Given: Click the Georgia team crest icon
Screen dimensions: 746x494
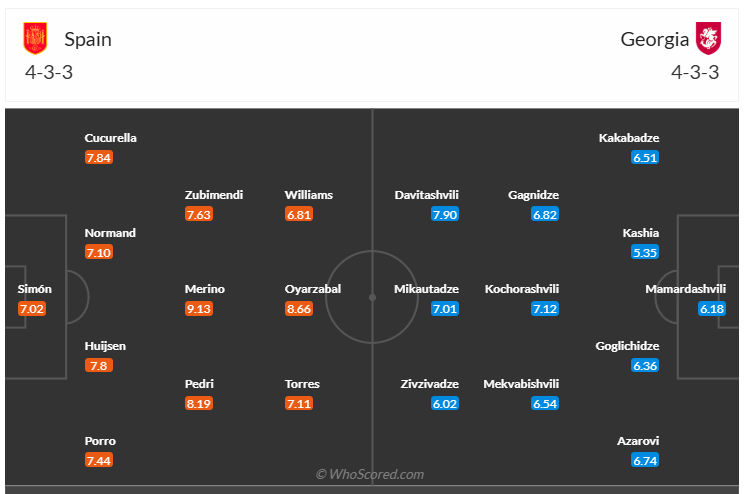Looking at the screenshot, I should click(709, 39).
